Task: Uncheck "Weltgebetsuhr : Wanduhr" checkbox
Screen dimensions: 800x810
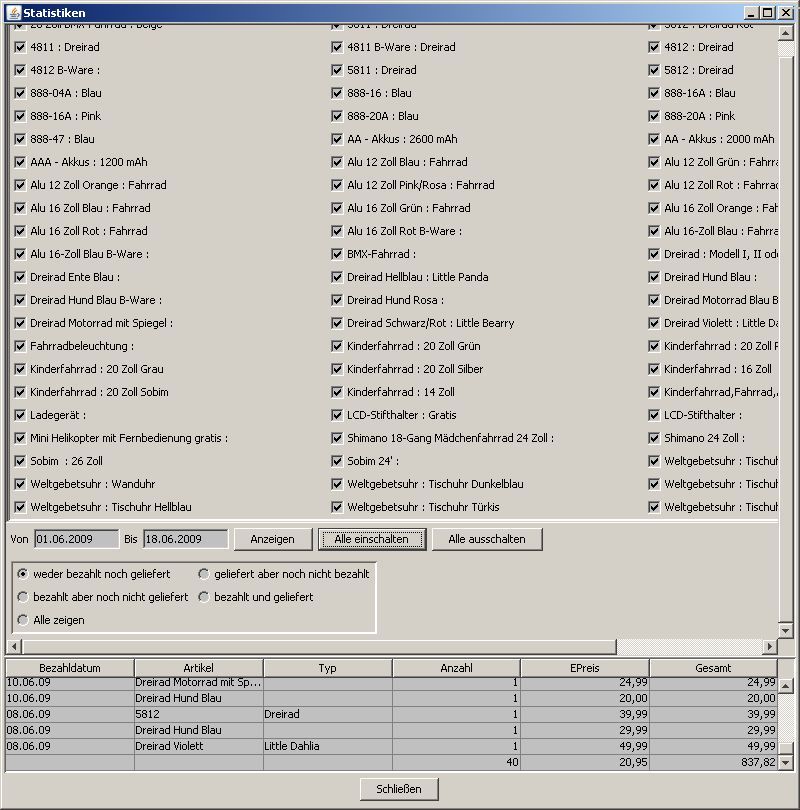Action: coord(20,484)
